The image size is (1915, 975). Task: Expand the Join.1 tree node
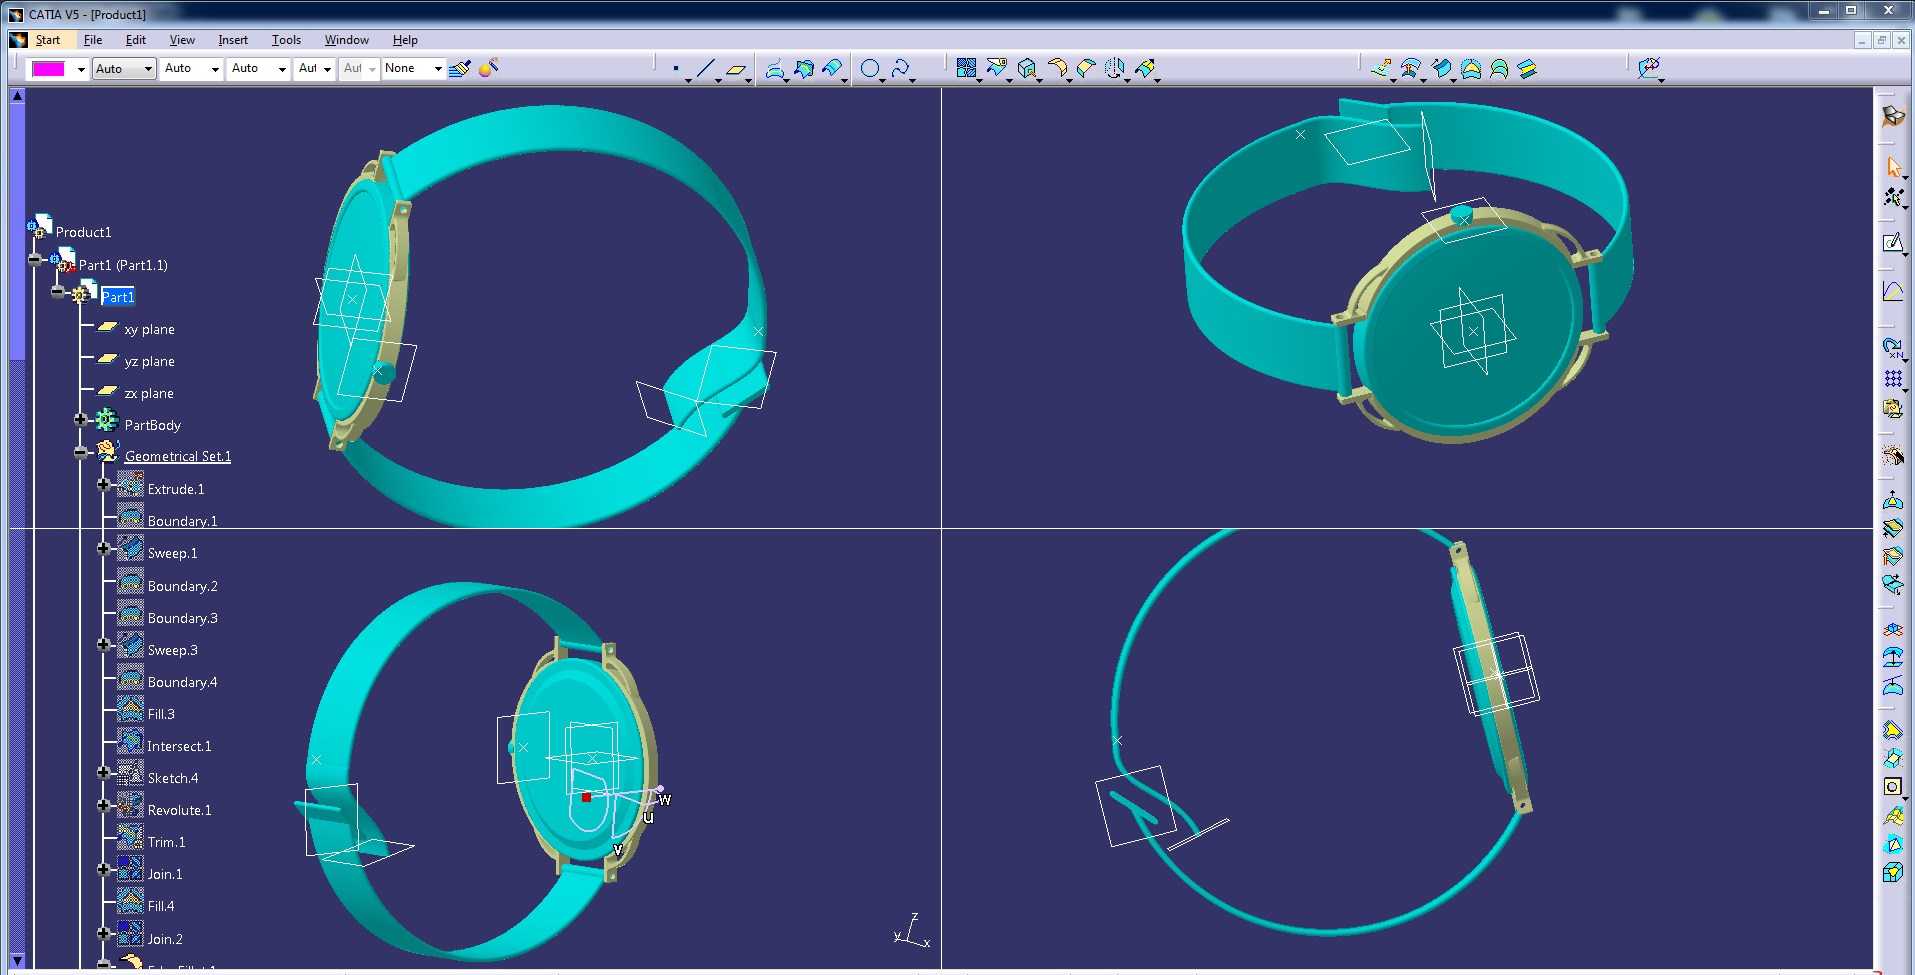point(103,870)
